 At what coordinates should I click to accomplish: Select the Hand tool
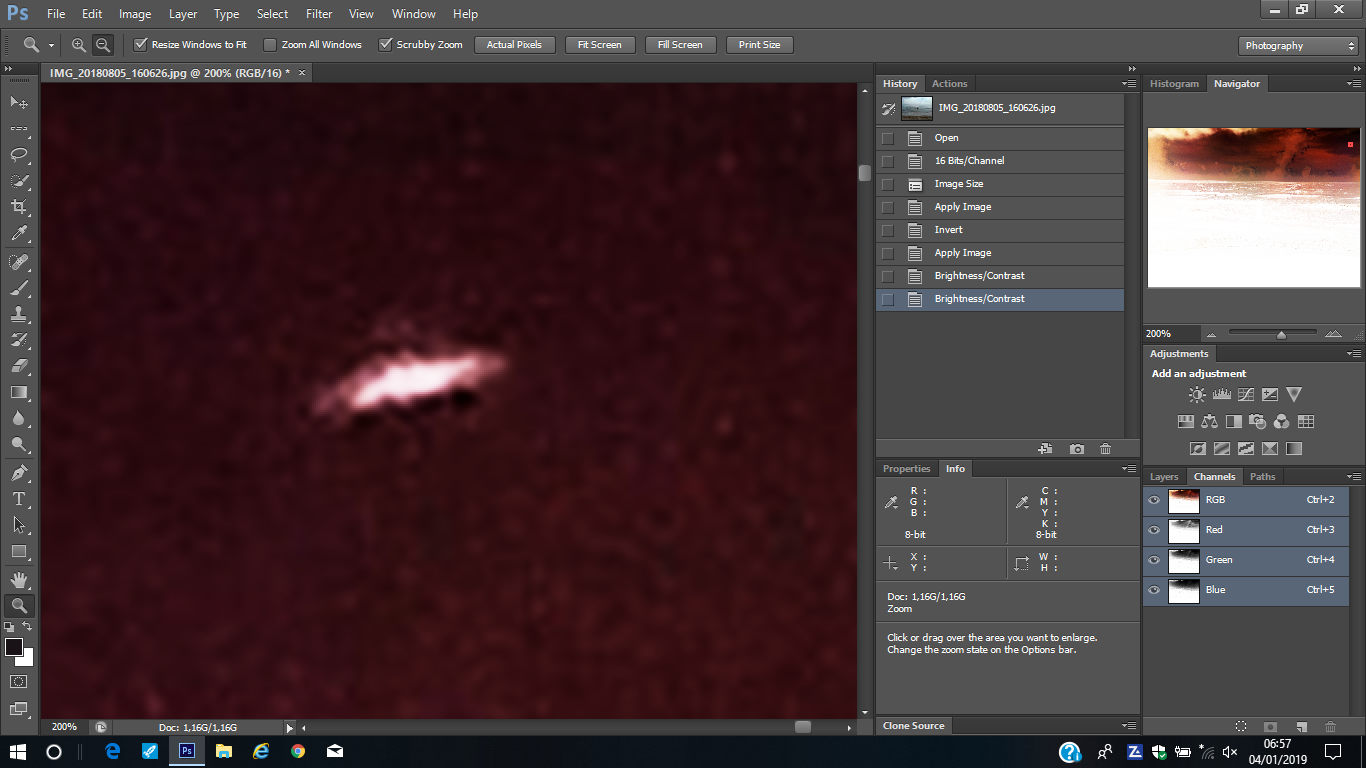pos(19,579)
